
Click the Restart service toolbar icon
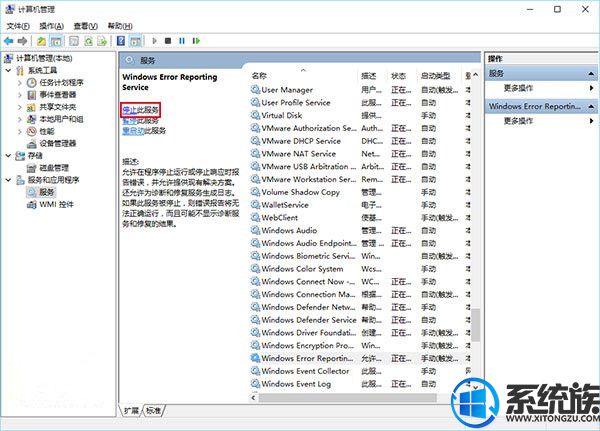(196, 41)
